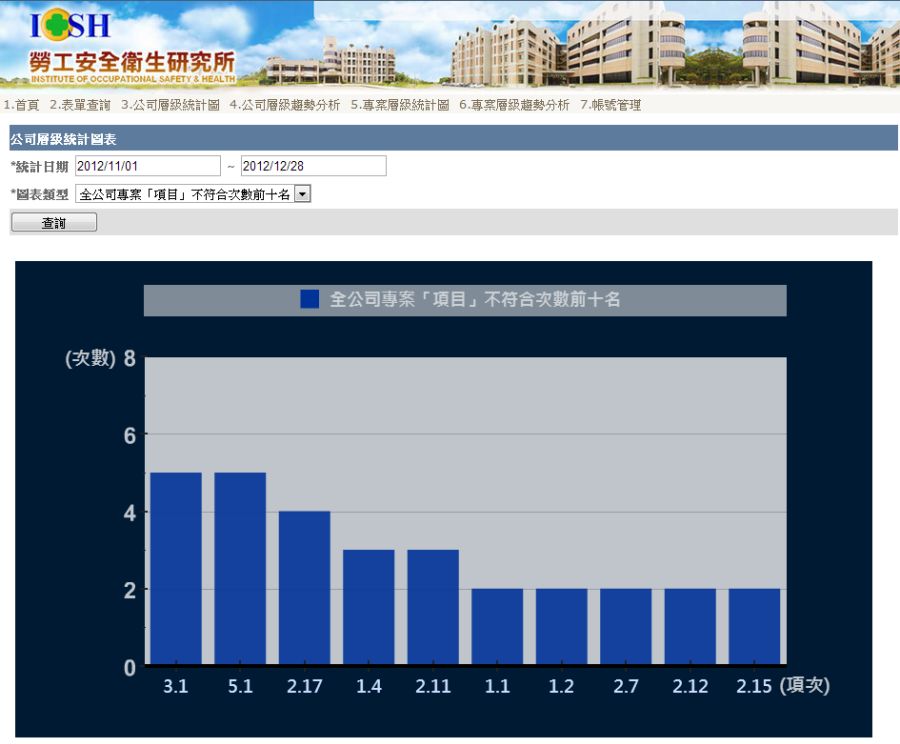Click the end date field 2012/12/28
The width and height of the screenshot is (900, 744).
313,166
